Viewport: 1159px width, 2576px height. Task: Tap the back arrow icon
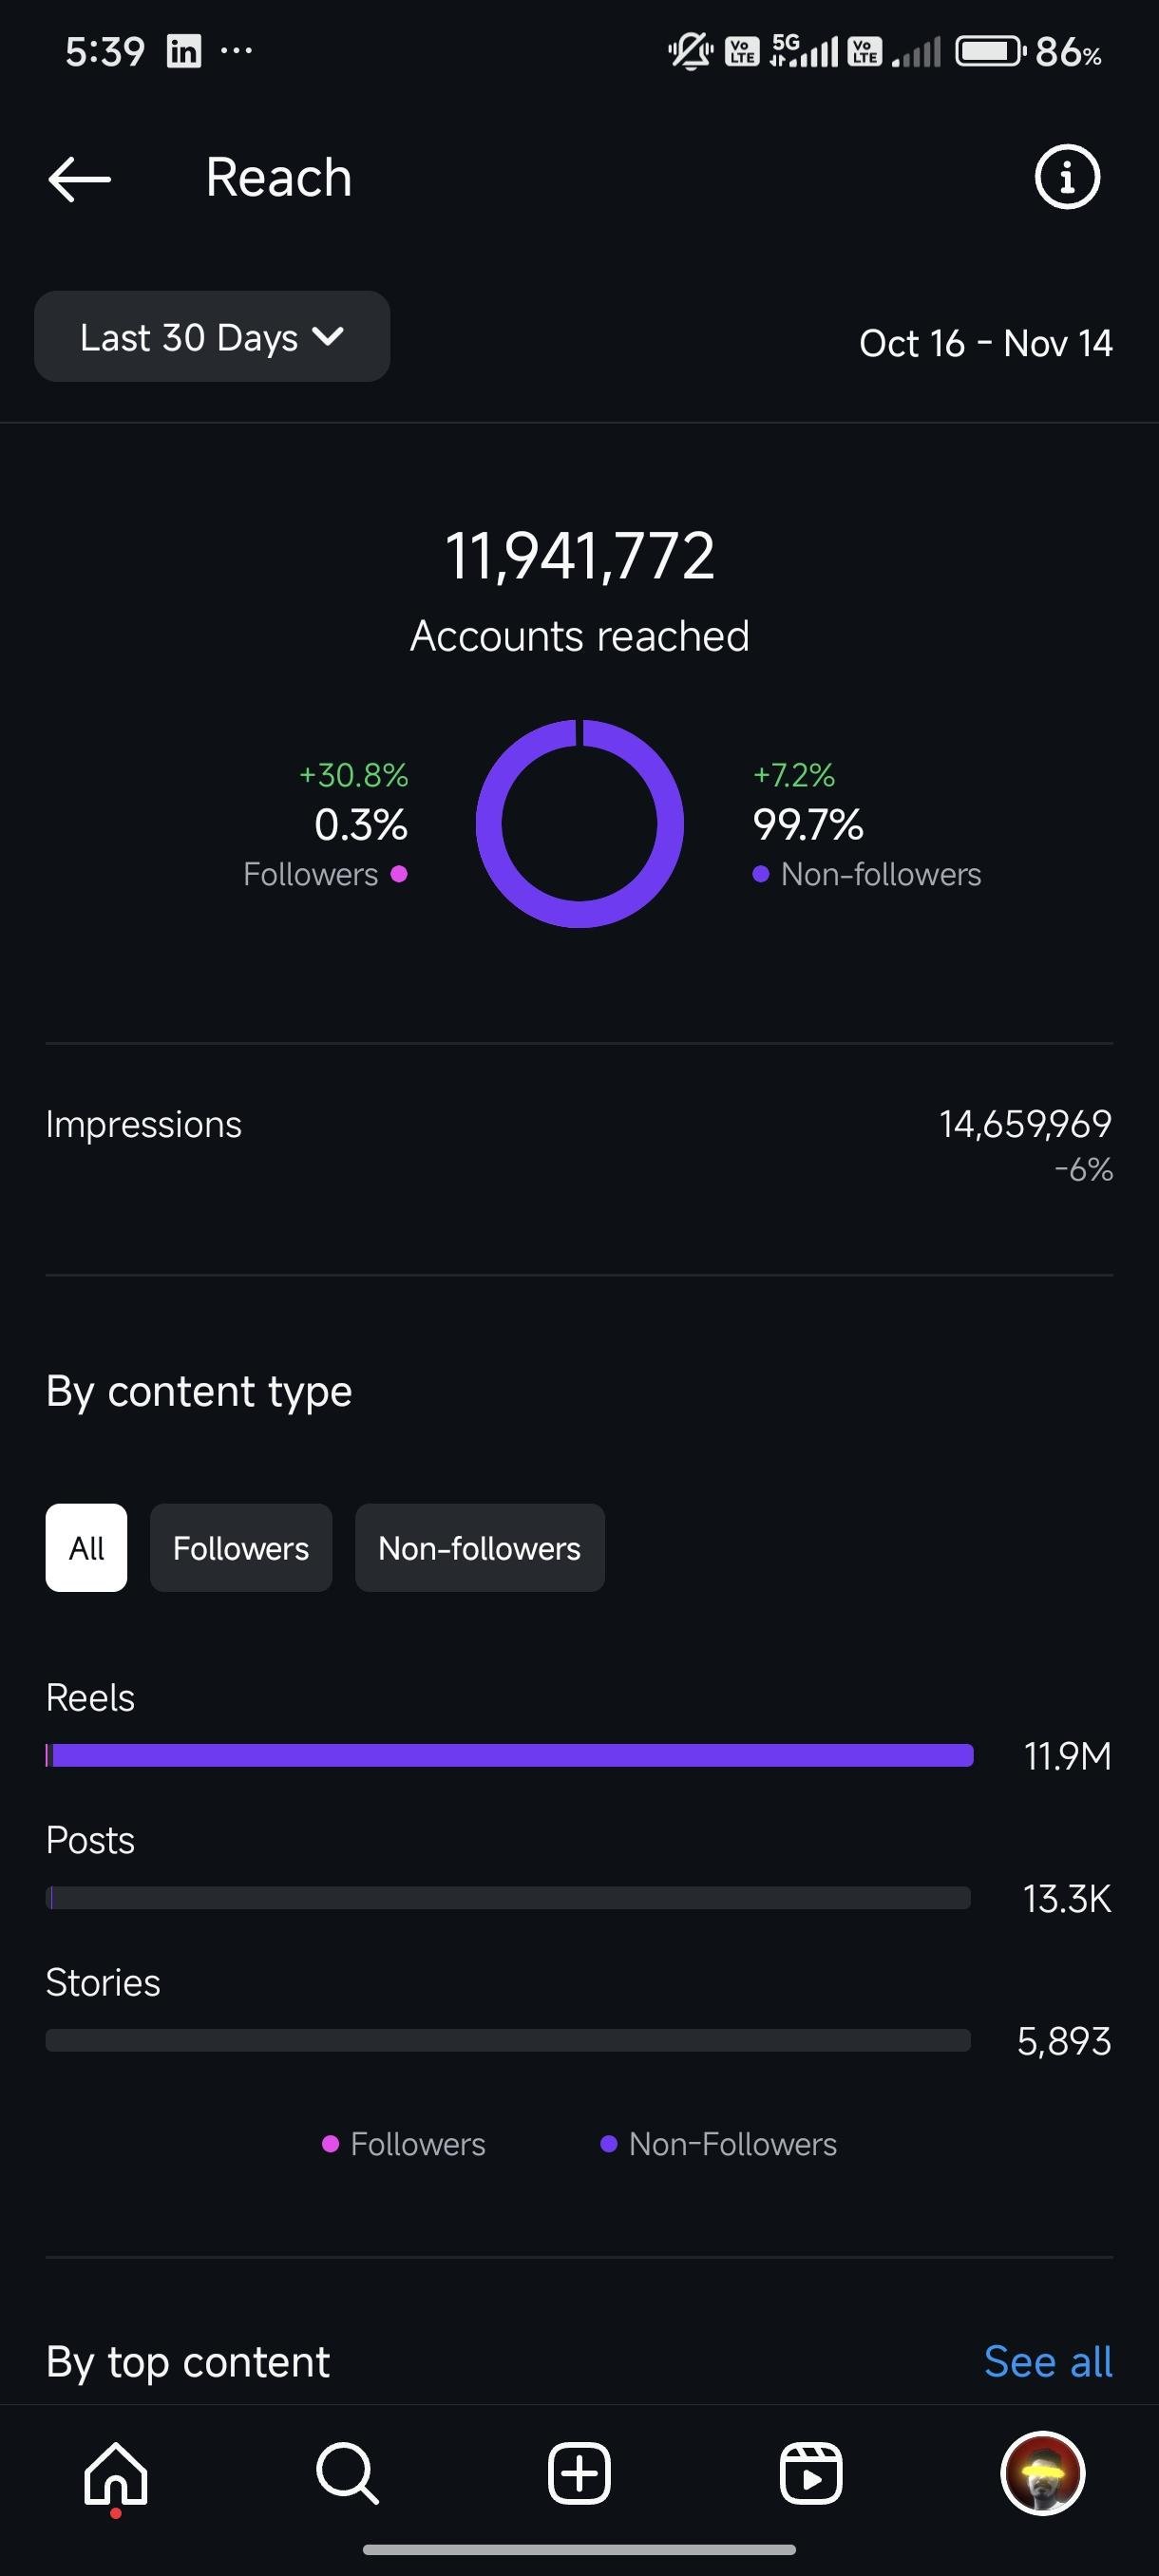click(x=79, y=179)
